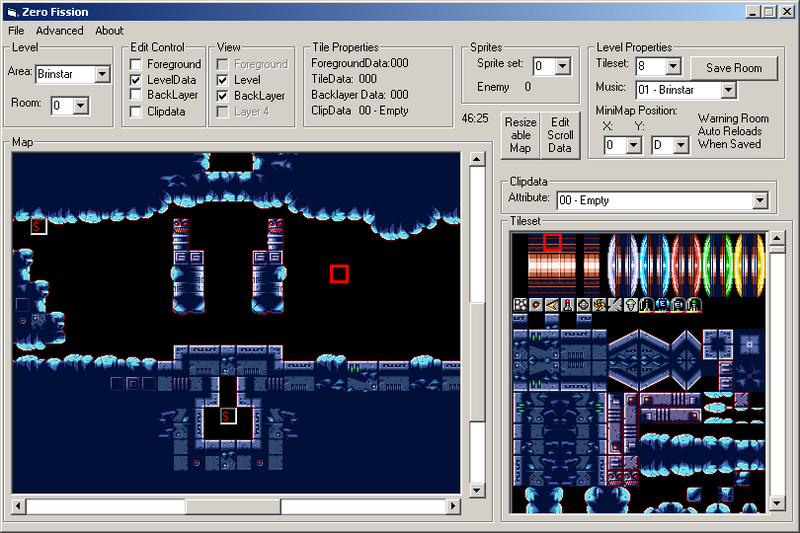
Task: Select the shot block tile with white dots
Action: coord(520,305)
